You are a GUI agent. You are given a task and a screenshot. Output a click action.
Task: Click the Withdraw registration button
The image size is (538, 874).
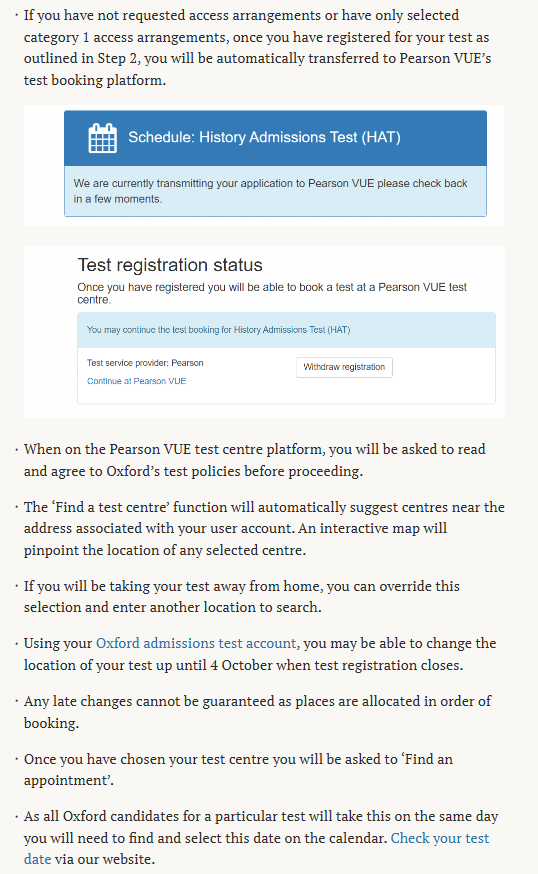coord(344,367)
